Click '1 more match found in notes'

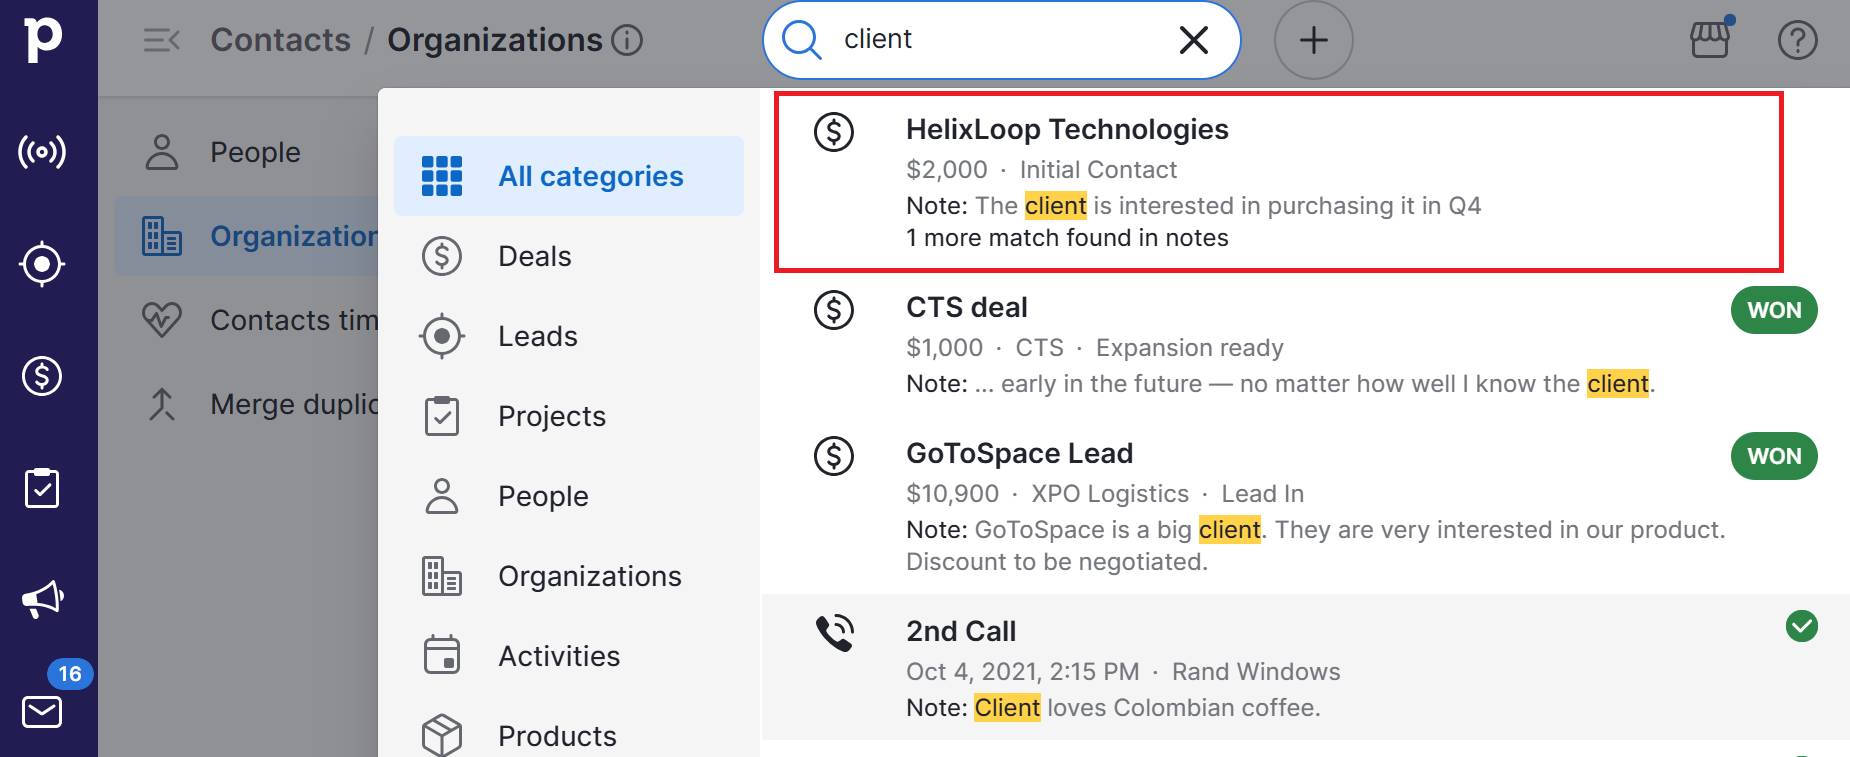point(1067,238)
